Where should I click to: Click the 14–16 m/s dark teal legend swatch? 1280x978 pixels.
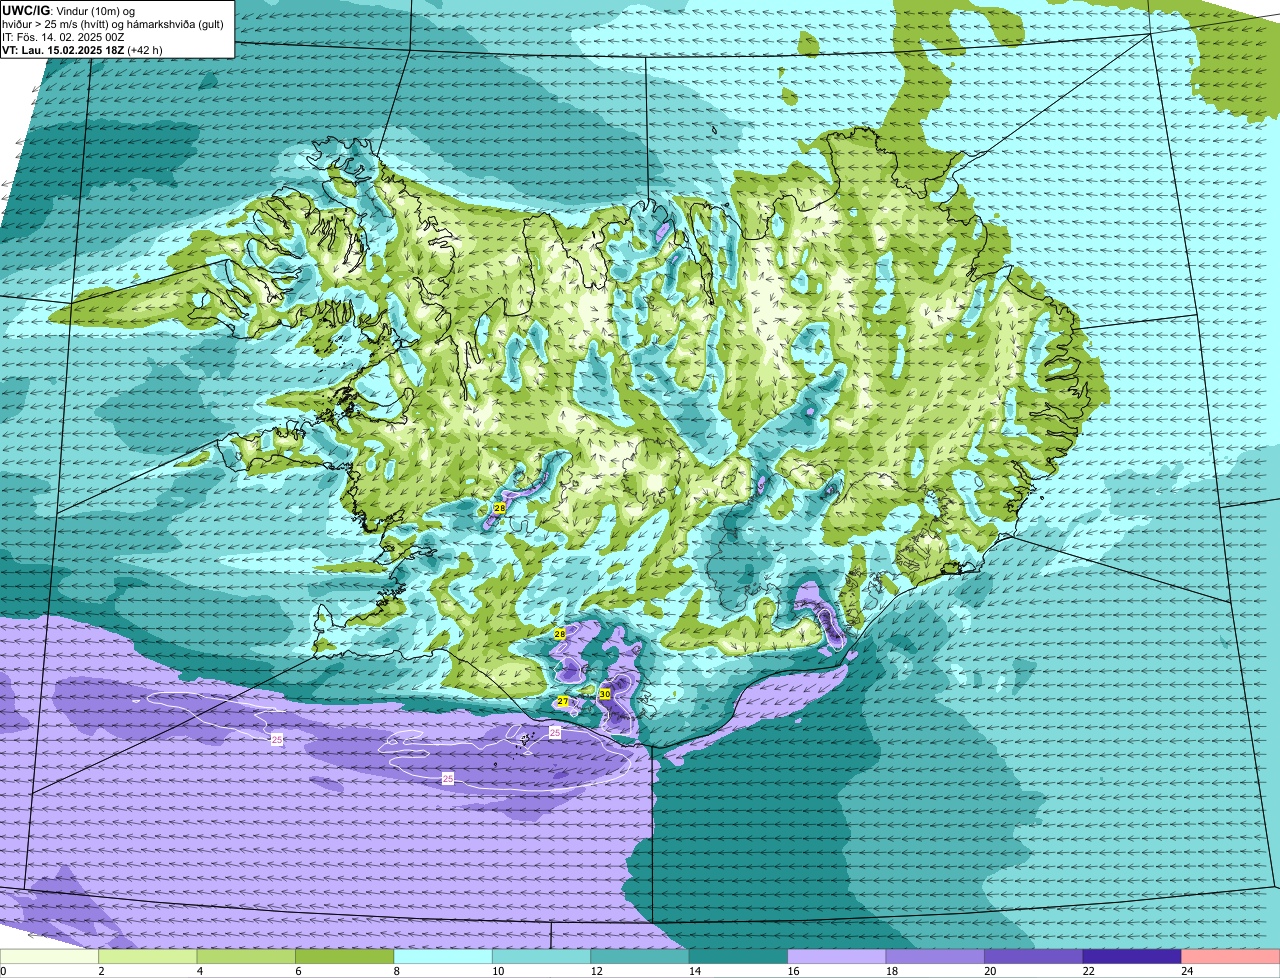point(739,956)
